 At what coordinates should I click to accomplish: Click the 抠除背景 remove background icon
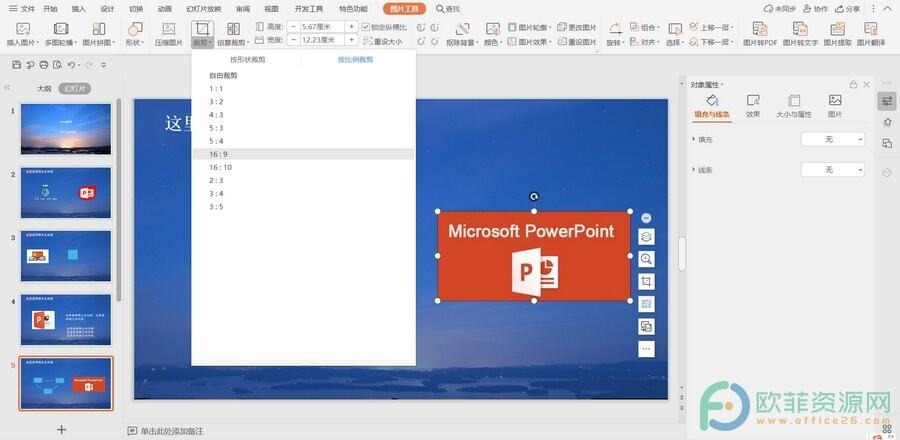(463, 30)
